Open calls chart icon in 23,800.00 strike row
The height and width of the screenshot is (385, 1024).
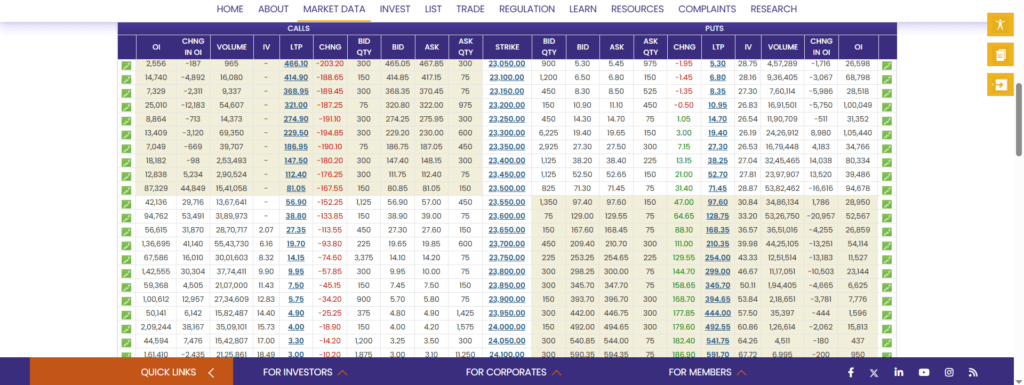pos(126,272)
